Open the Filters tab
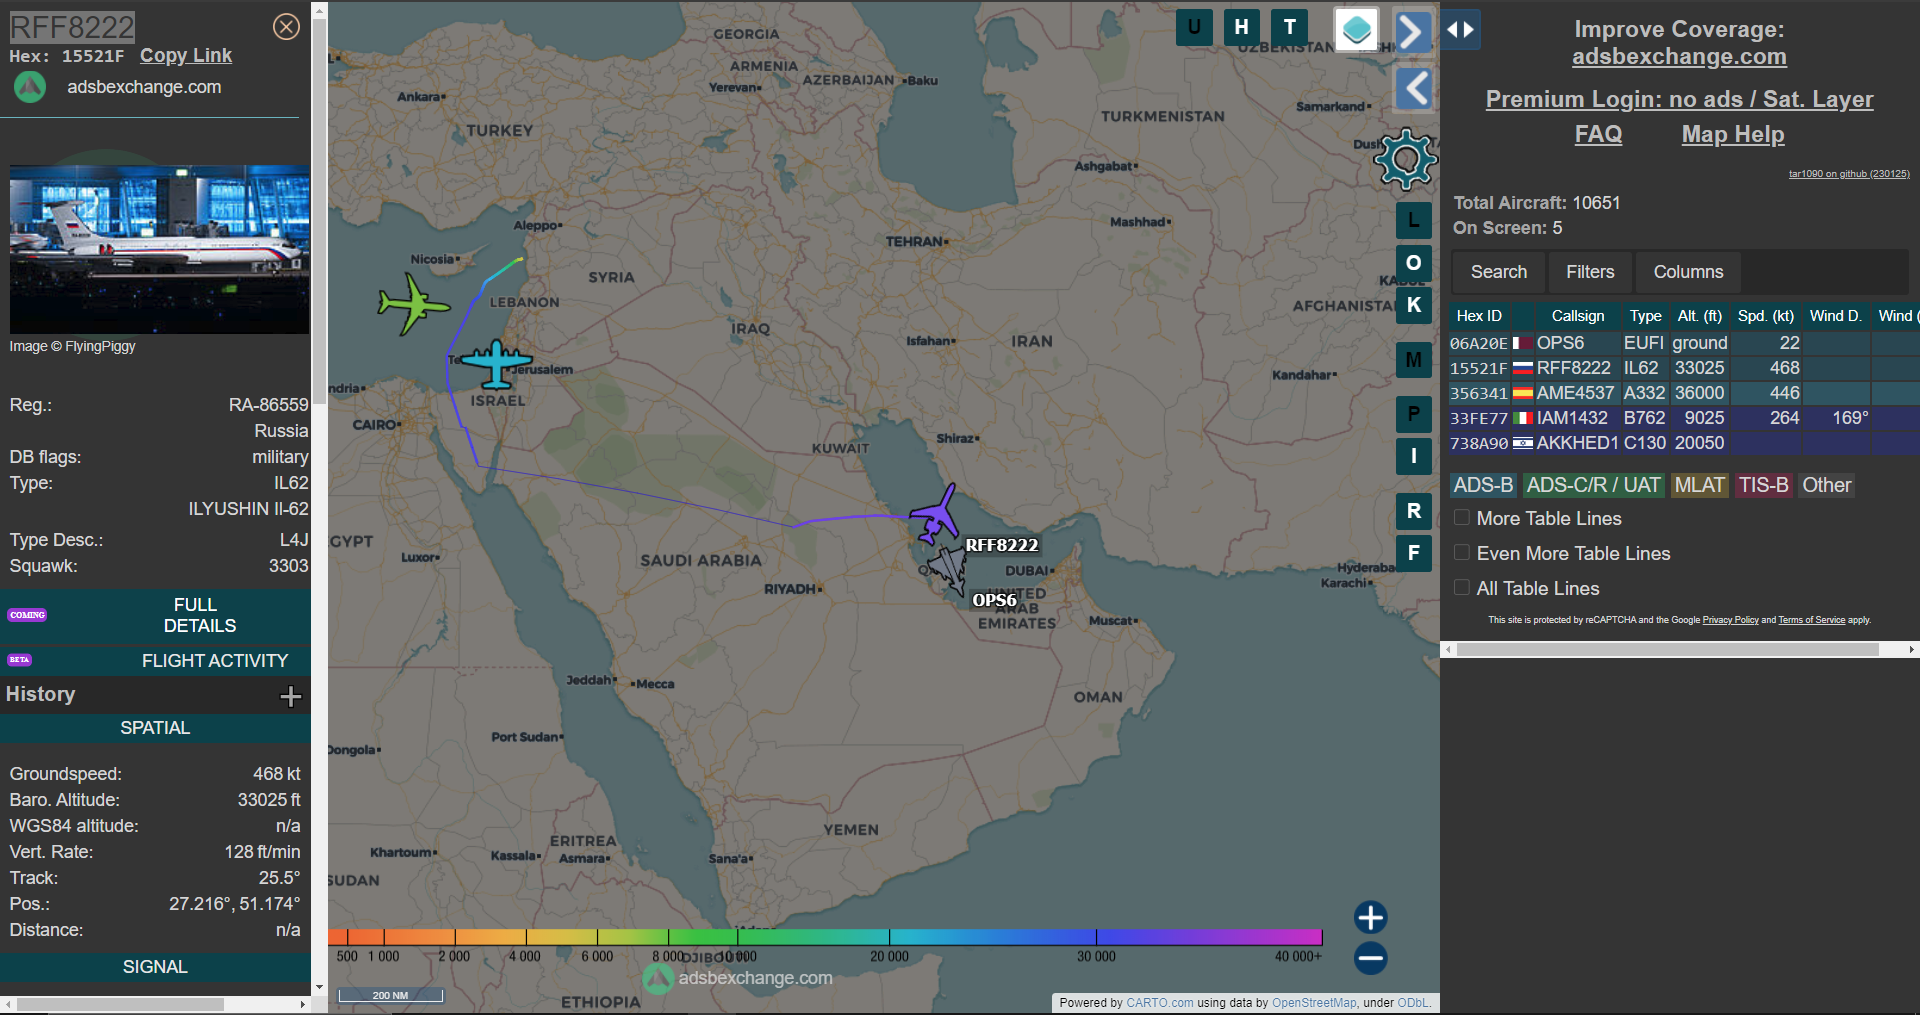Screen dimensions: 1920x1015 pyautogui.click(x=1590, y=272)
